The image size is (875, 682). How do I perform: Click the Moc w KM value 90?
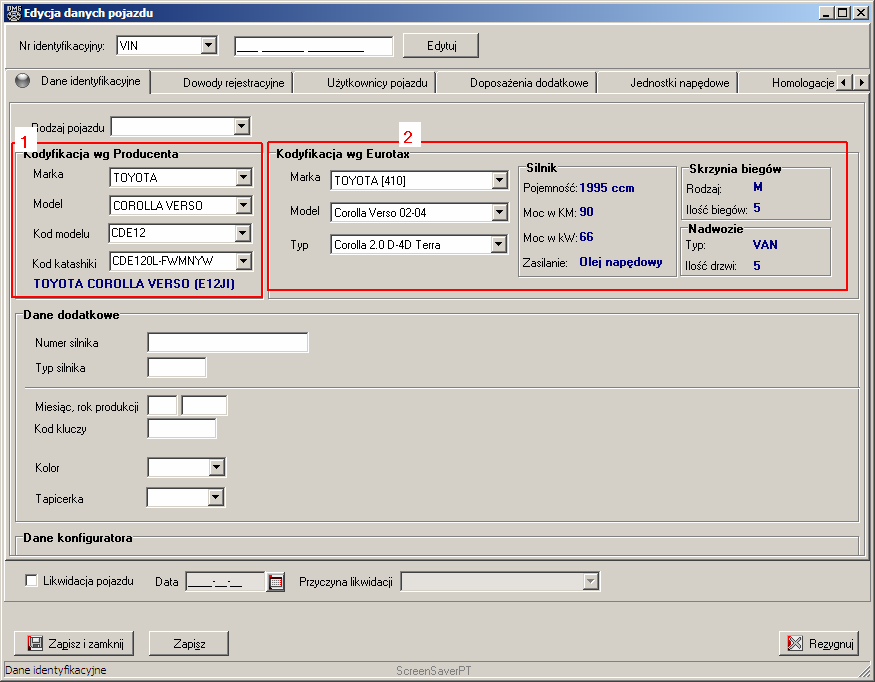tap(586, 212)
